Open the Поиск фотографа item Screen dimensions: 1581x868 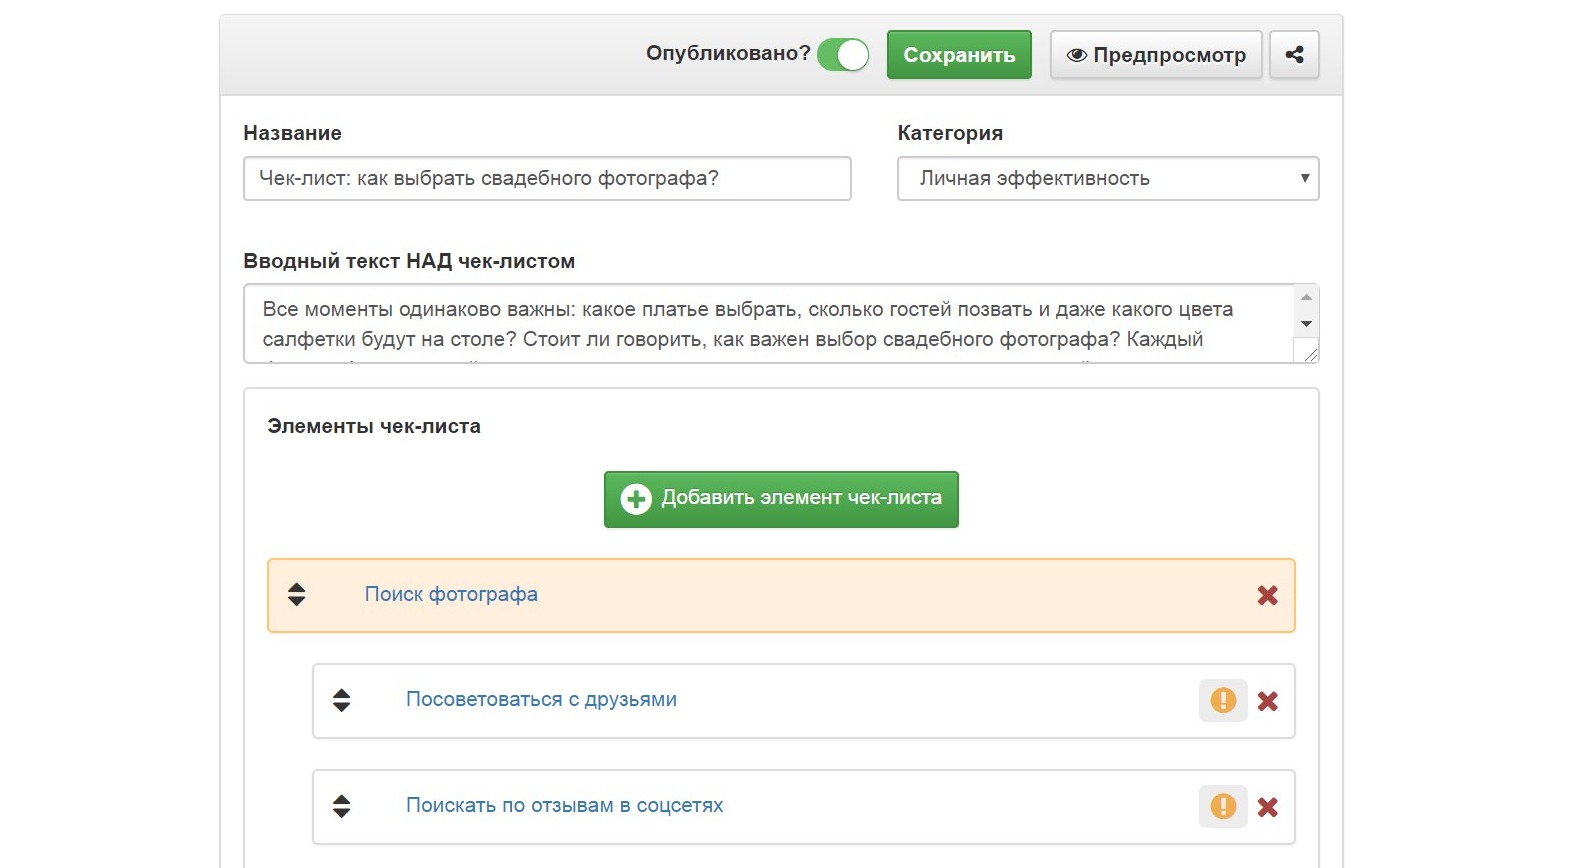coord(451,594)
